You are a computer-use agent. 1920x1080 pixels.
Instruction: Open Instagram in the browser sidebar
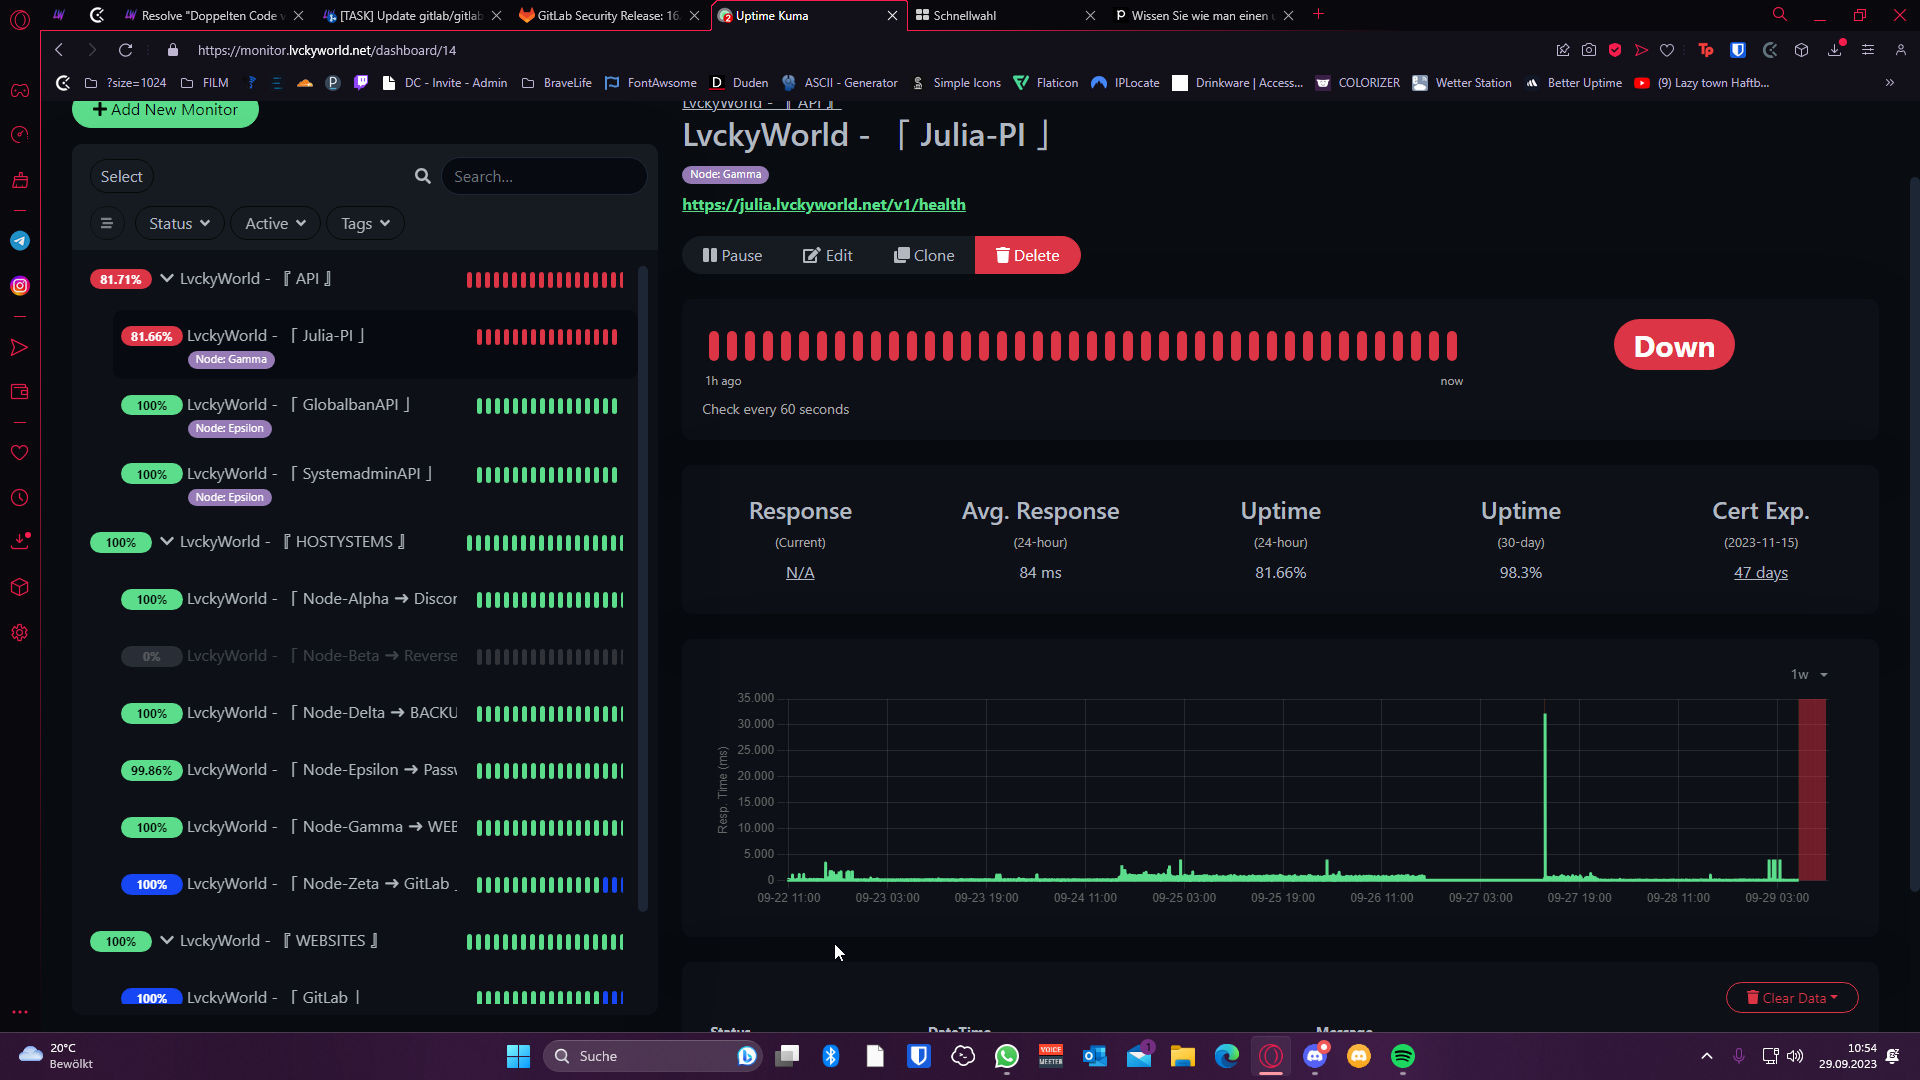pyautogui.click(x=20, y=286)
